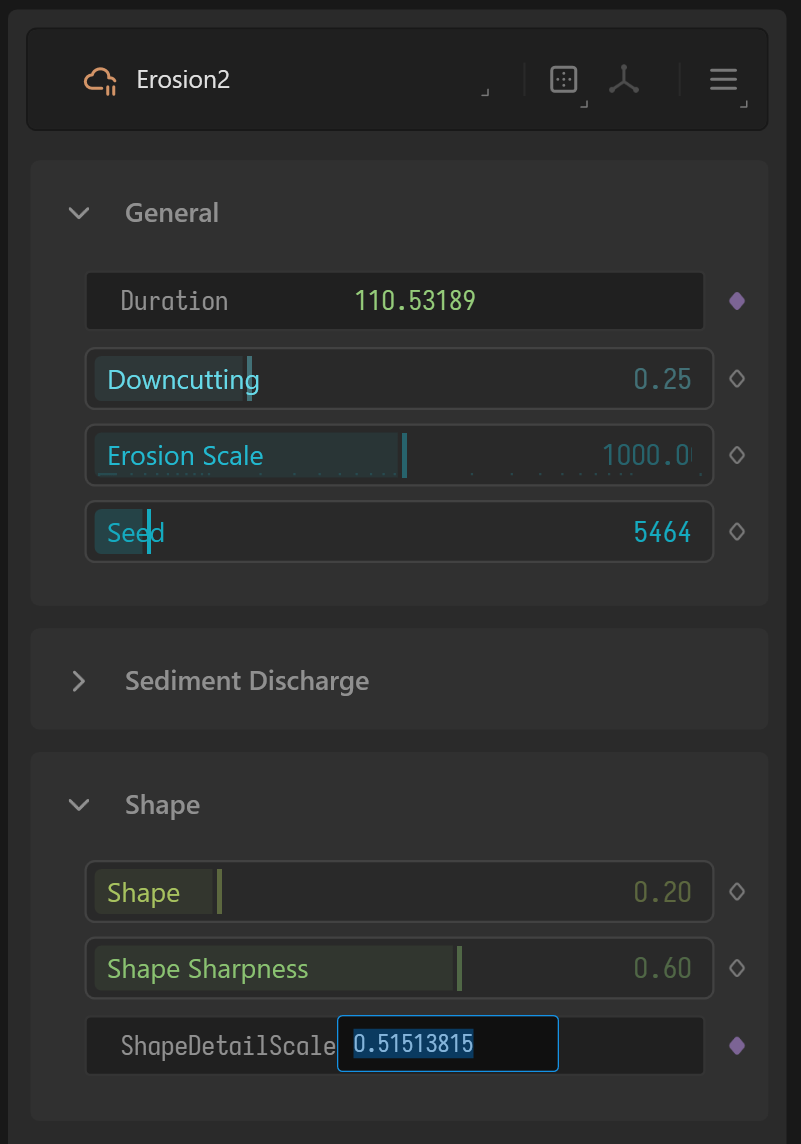
Task: Click the diamond marker beside Seed
Action: coord(737,532)
